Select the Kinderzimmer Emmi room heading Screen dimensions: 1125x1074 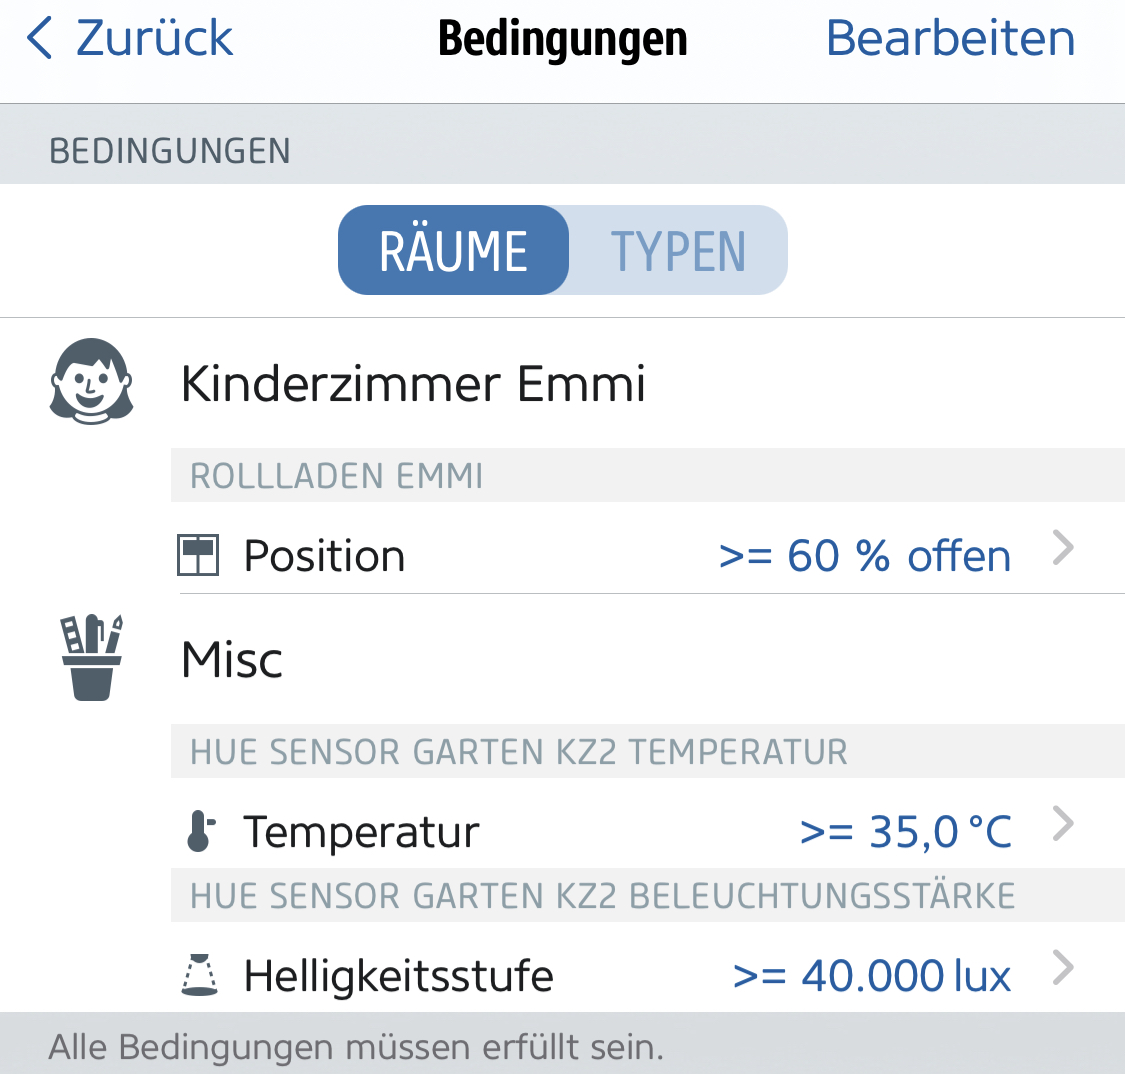(x=413, y=384)
